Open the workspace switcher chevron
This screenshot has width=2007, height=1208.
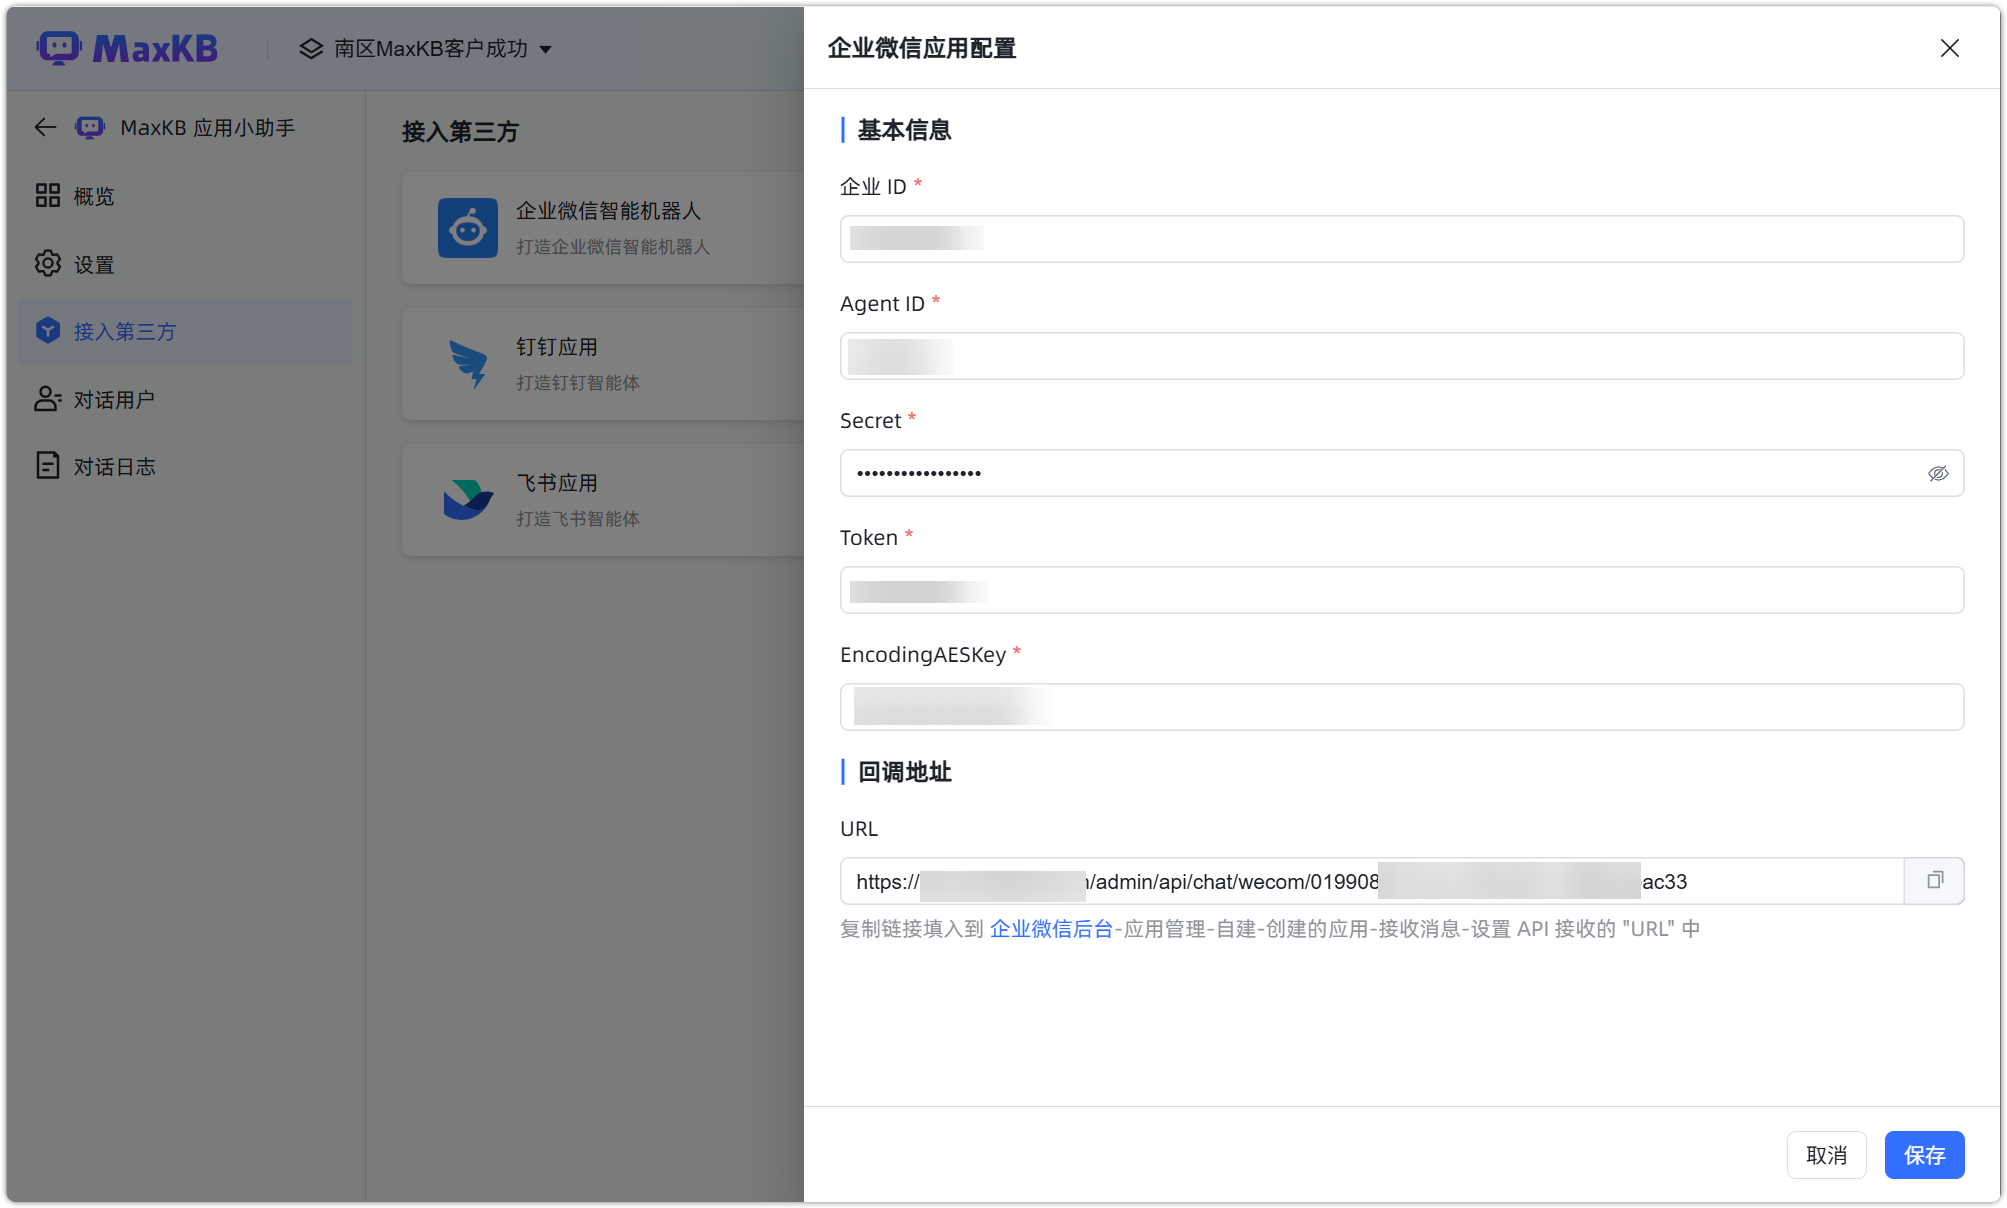point(546,48)
